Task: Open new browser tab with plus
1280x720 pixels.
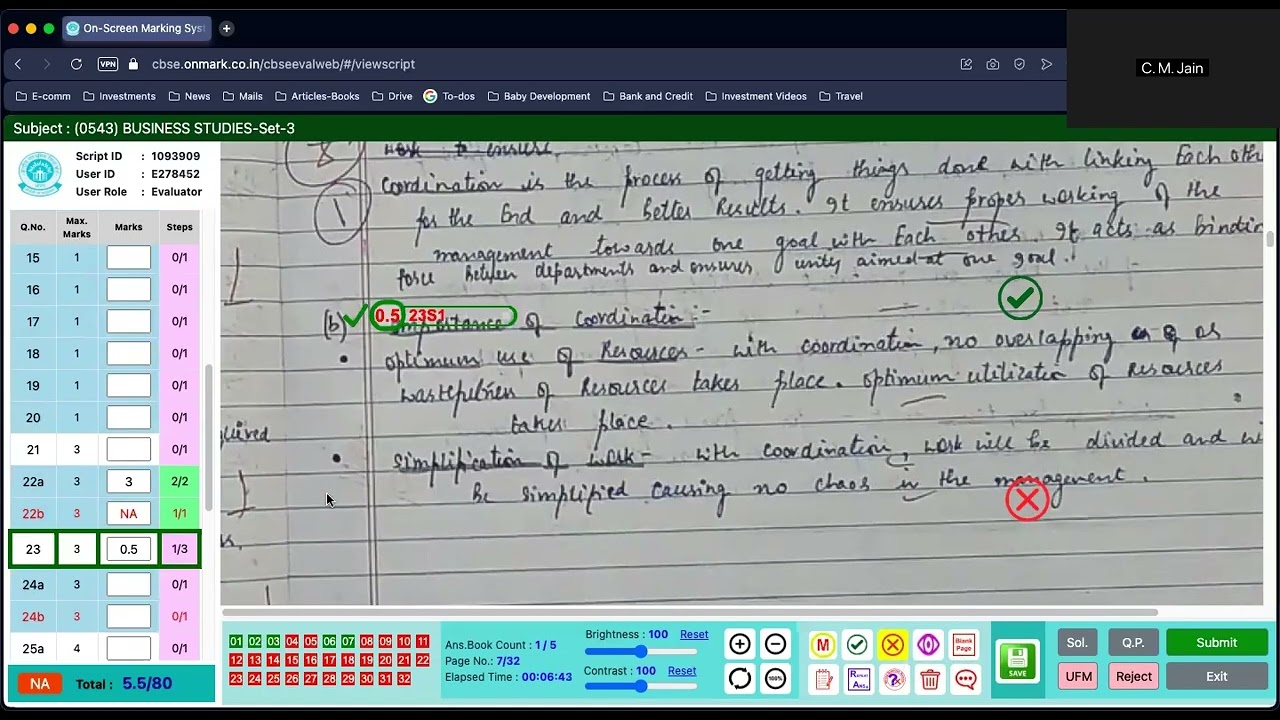Action: click(x=226, y=28)
